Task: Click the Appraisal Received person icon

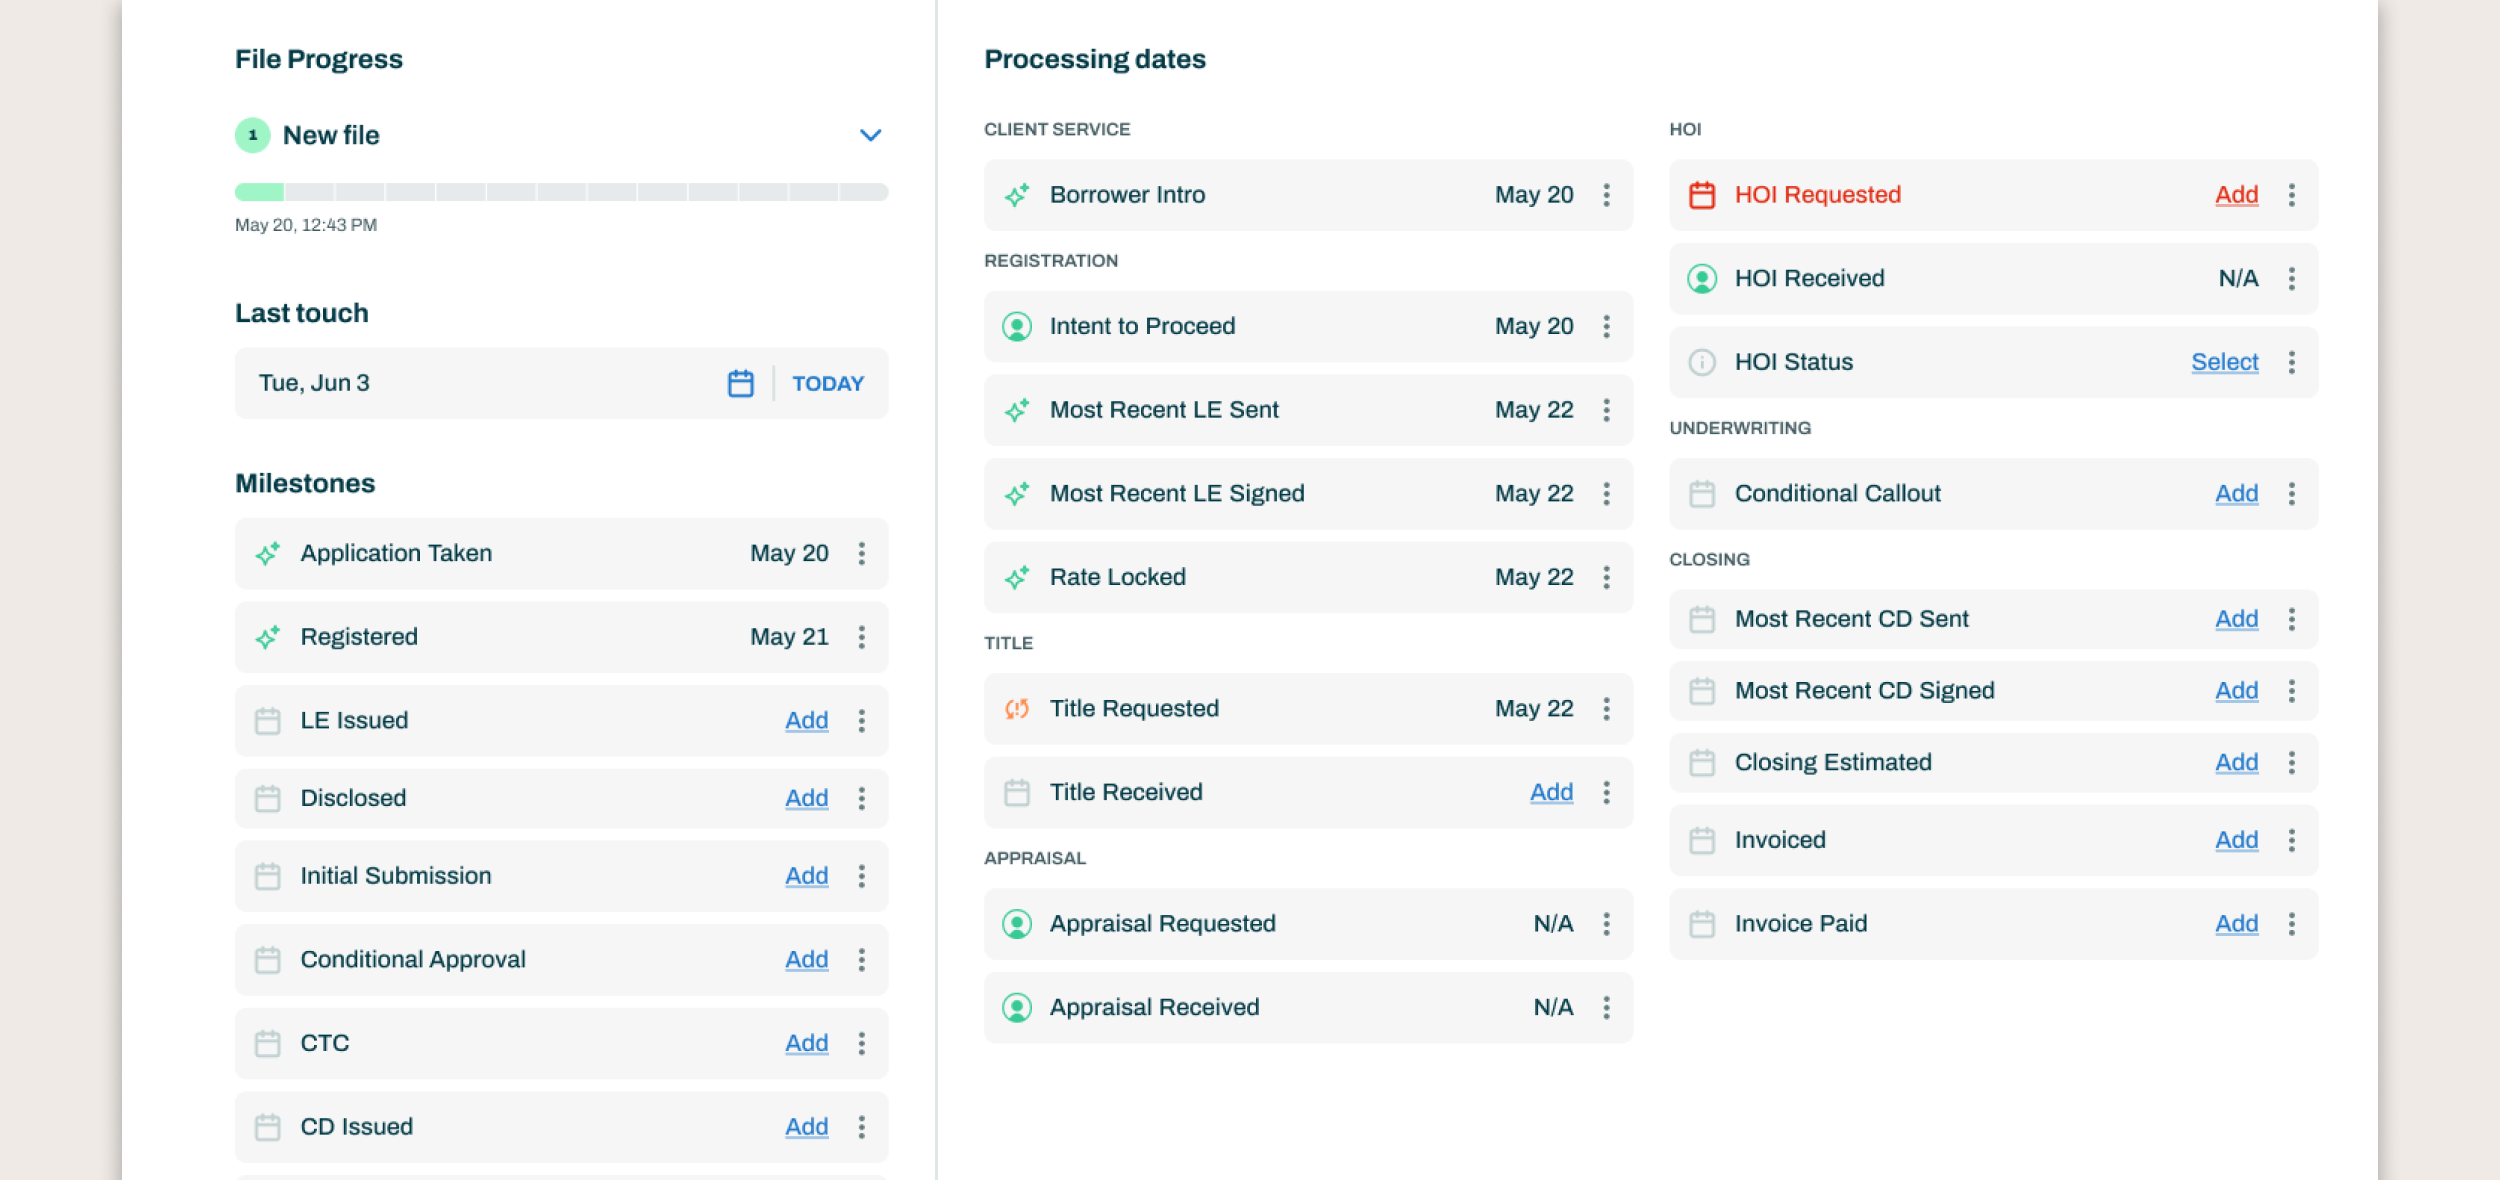Action: pos(1017,1007)
